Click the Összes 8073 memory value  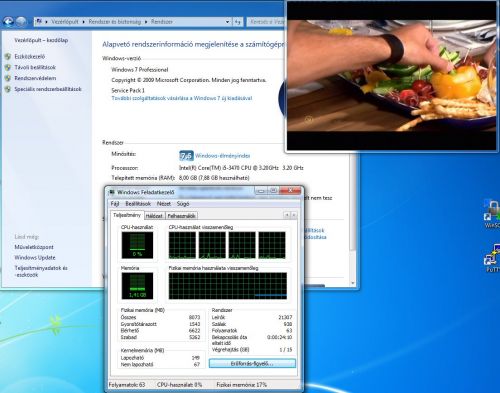coord(194,317)
